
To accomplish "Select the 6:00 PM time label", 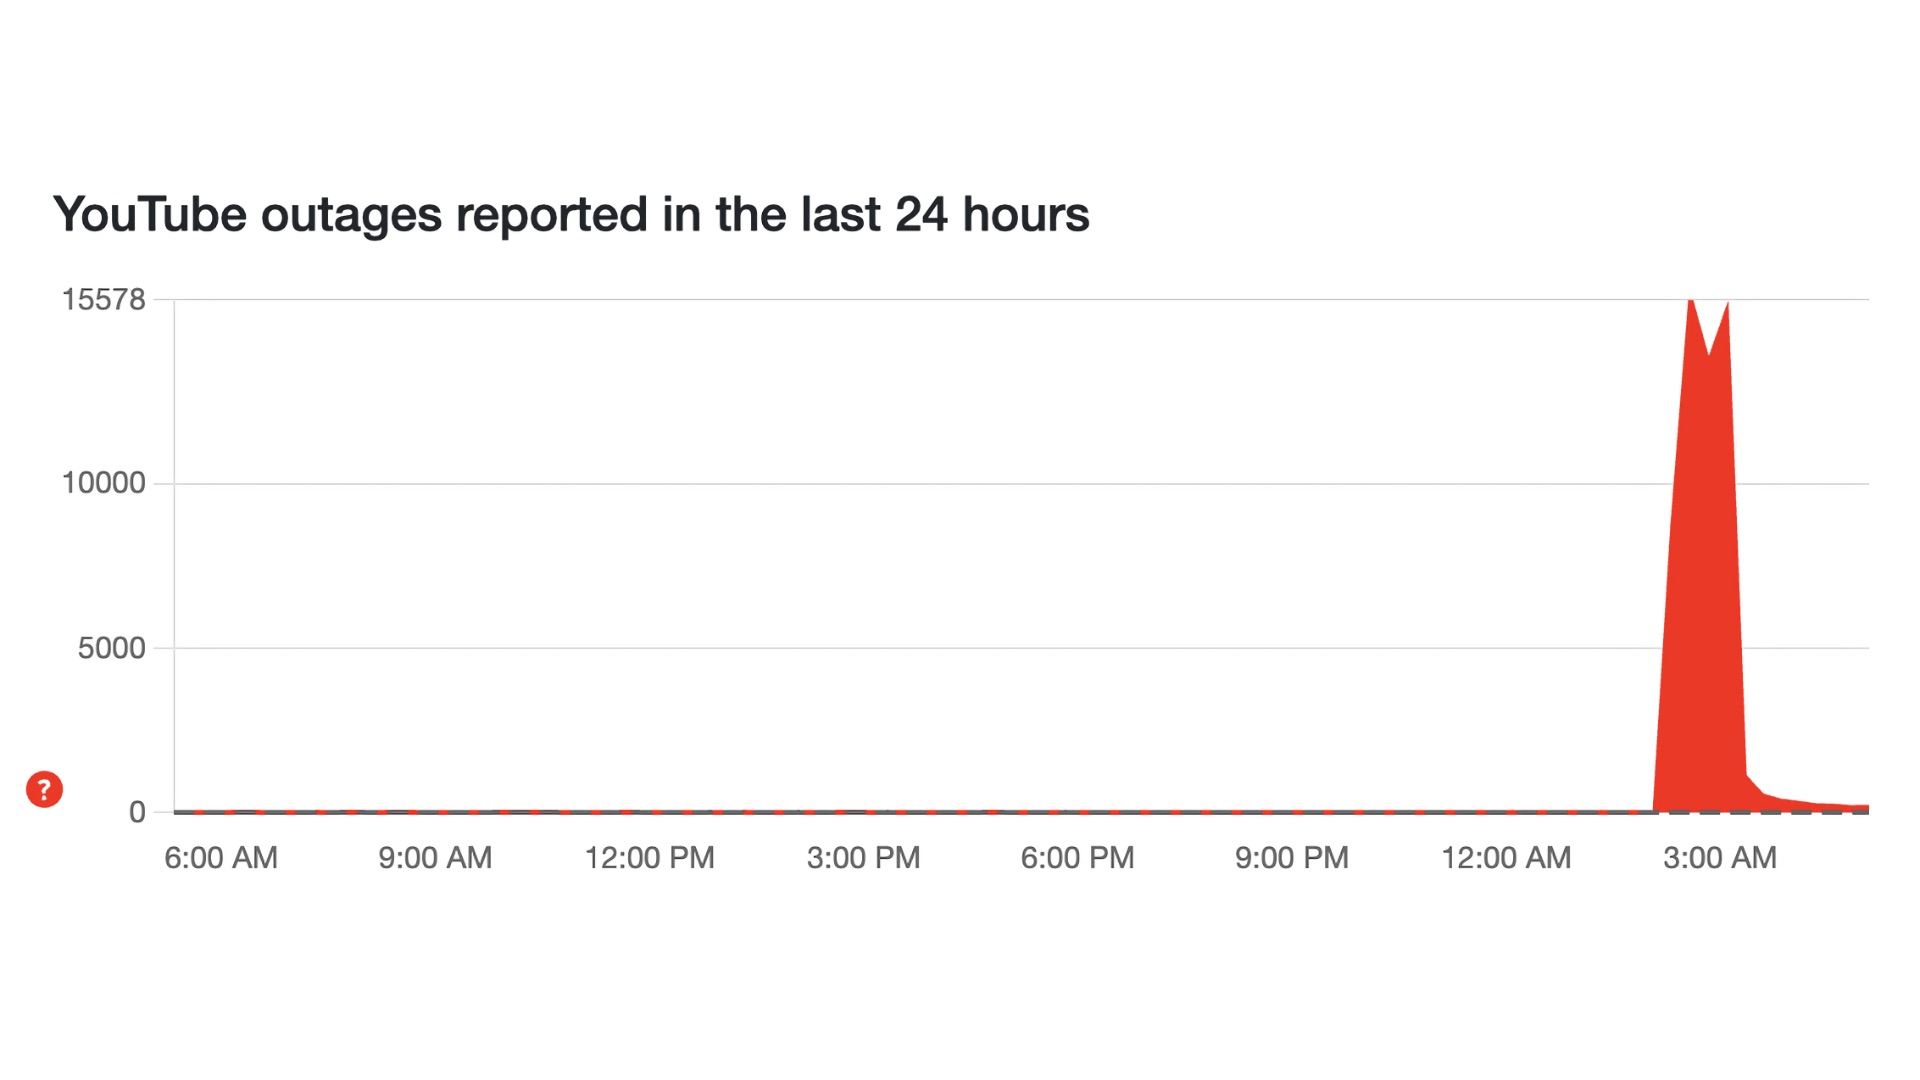I will (x=1077, y=858).
